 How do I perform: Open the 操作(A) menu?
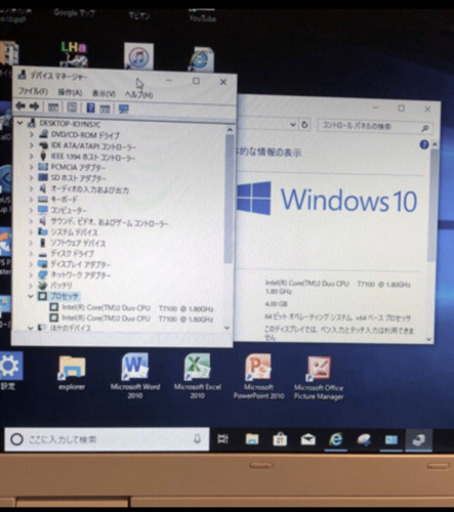coord(70,92)
